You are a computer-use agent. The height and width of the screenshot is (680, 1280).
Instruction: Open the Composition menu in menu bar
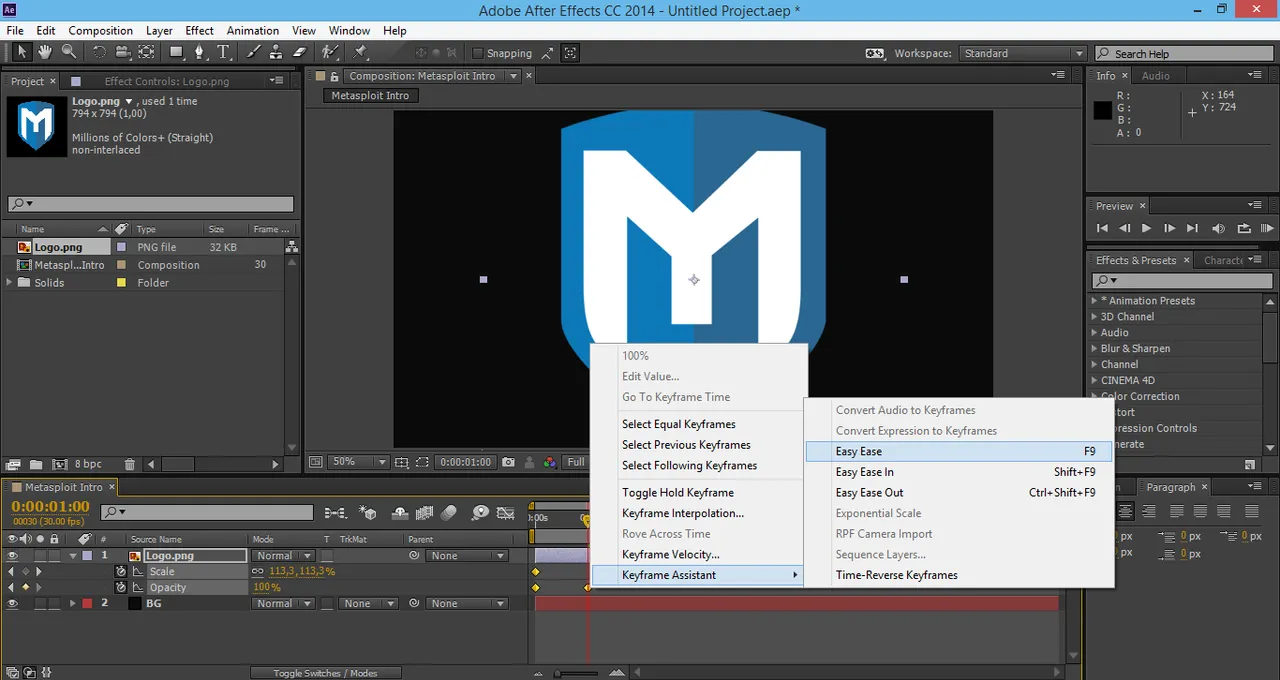100,31
